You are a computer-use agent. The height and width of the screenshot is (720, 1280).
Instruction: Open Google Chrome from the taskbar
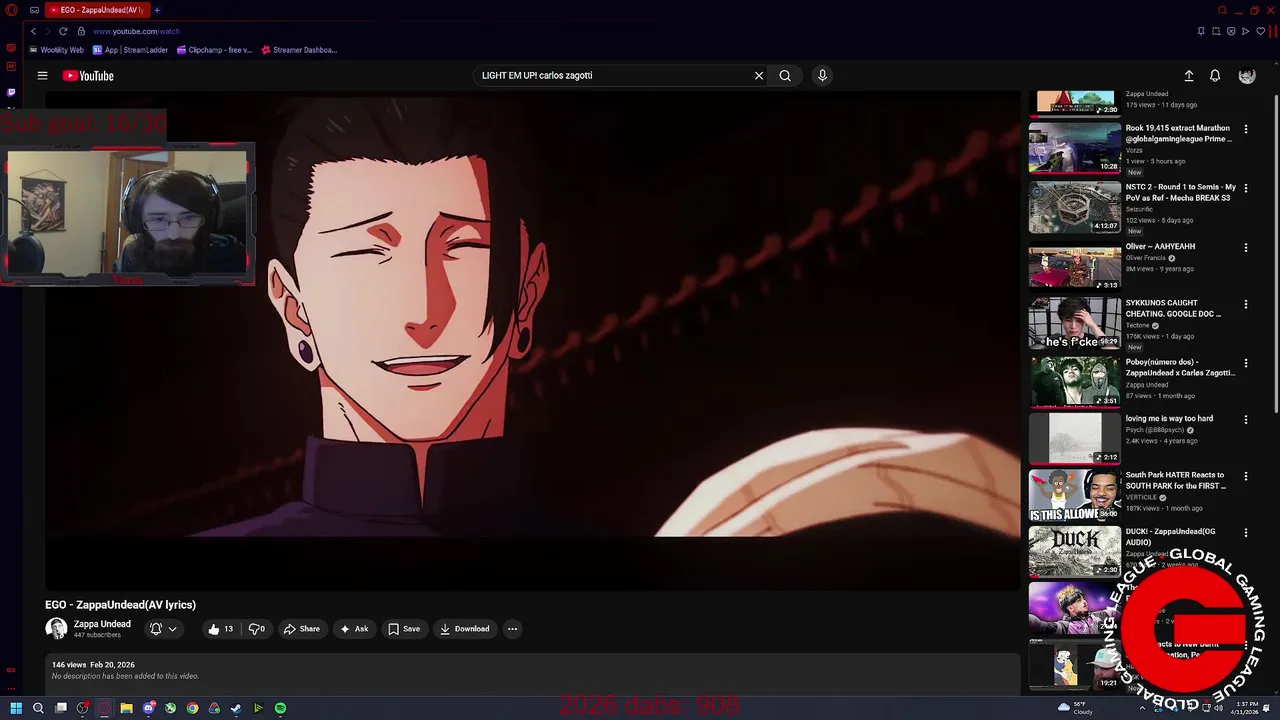(192, 708)
